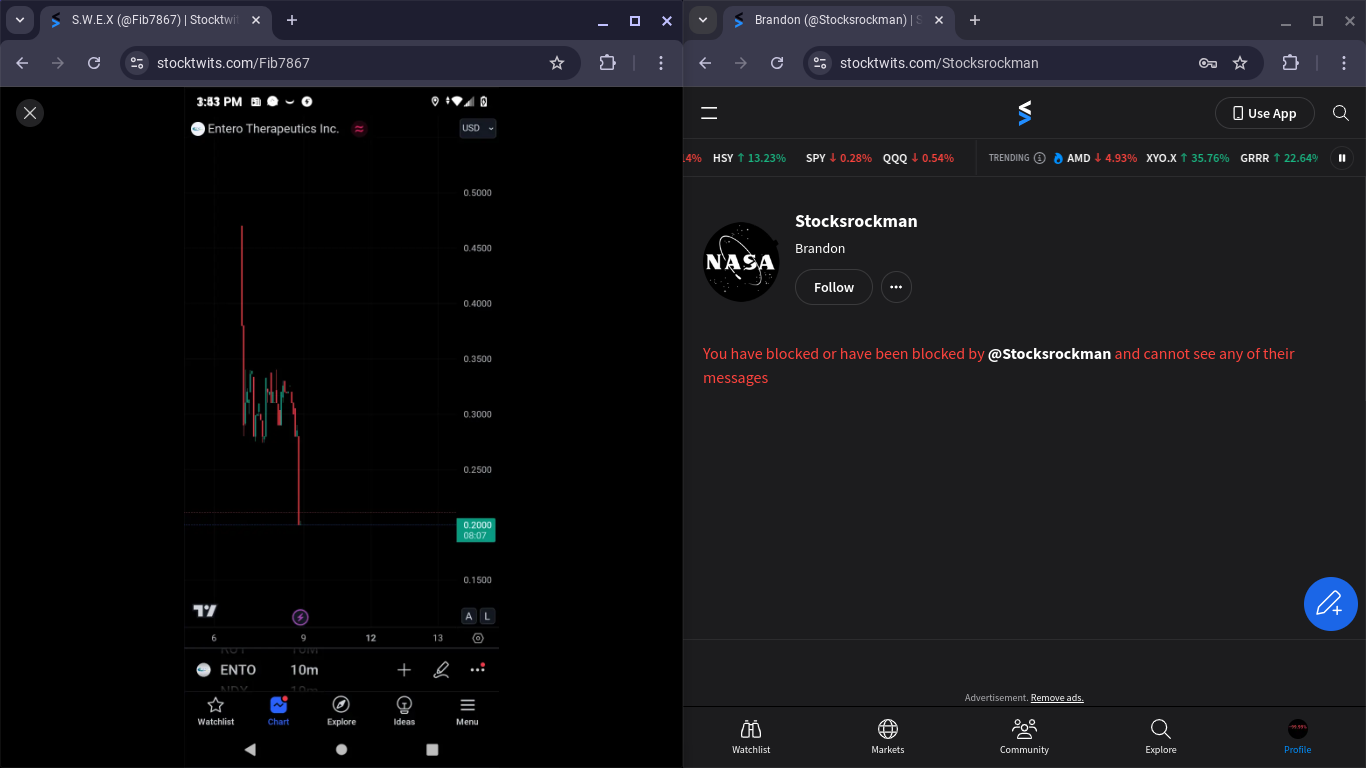Open the Profile tab
Viewport: 1366px width, 768px height.
click(1298, 737)
